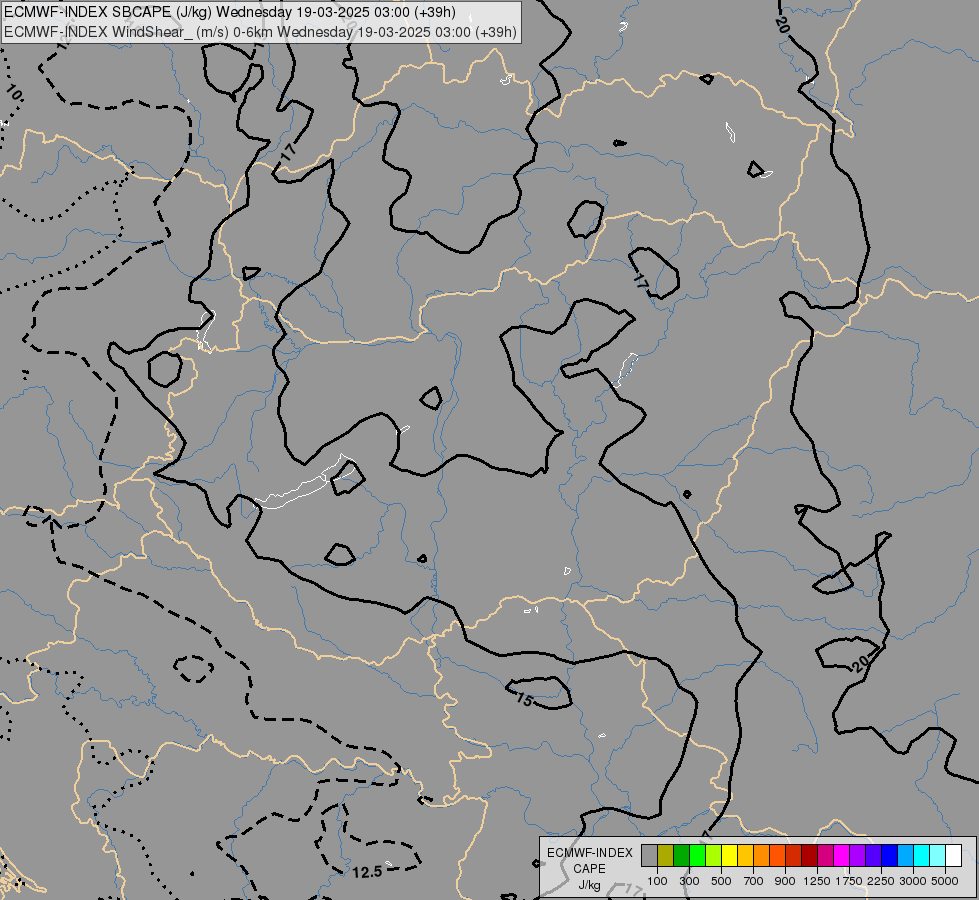Click the WindShear 0-6km title line

pos(260,32)
